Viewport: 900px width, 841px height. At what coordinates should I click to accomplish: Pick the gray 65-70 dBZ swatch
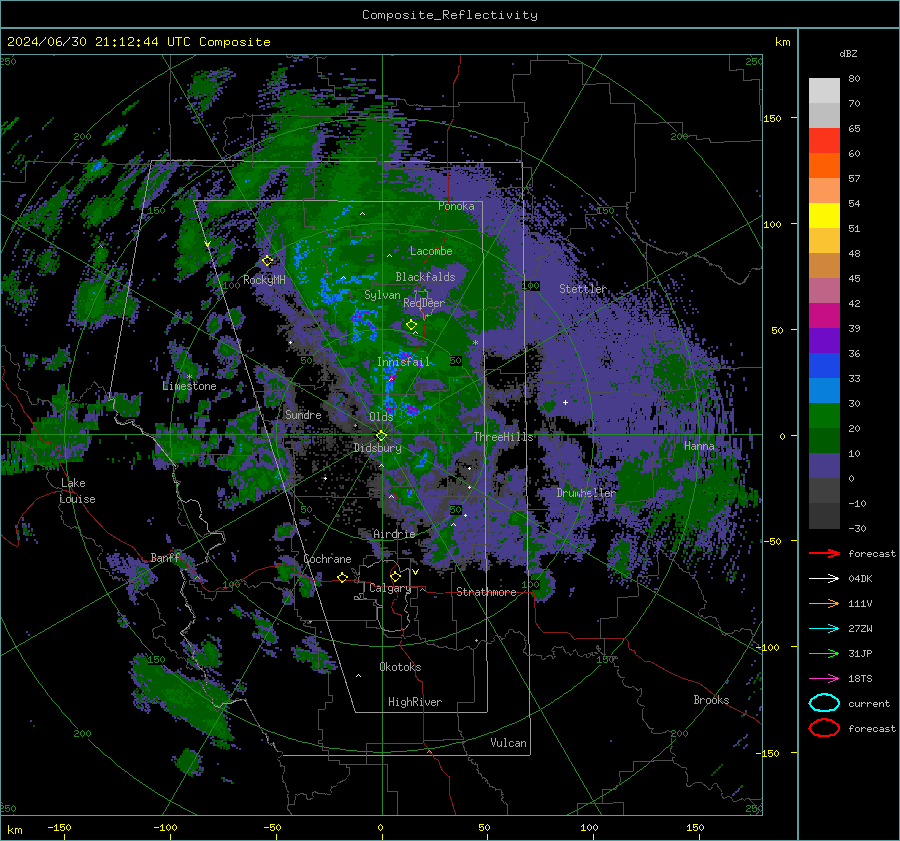click(824, 116)
